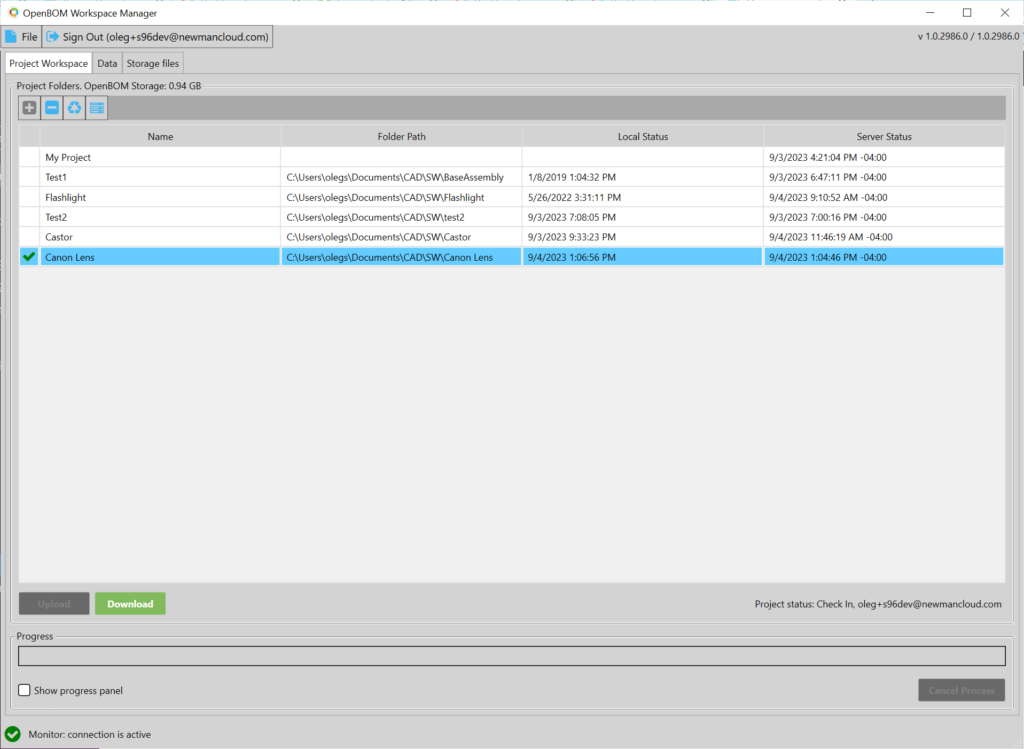Image resolution: width=1024 pixels, height=749 pixels.
Task: Click local status 9/4/2023 1:06:56 PM
Action: (572, 257)
